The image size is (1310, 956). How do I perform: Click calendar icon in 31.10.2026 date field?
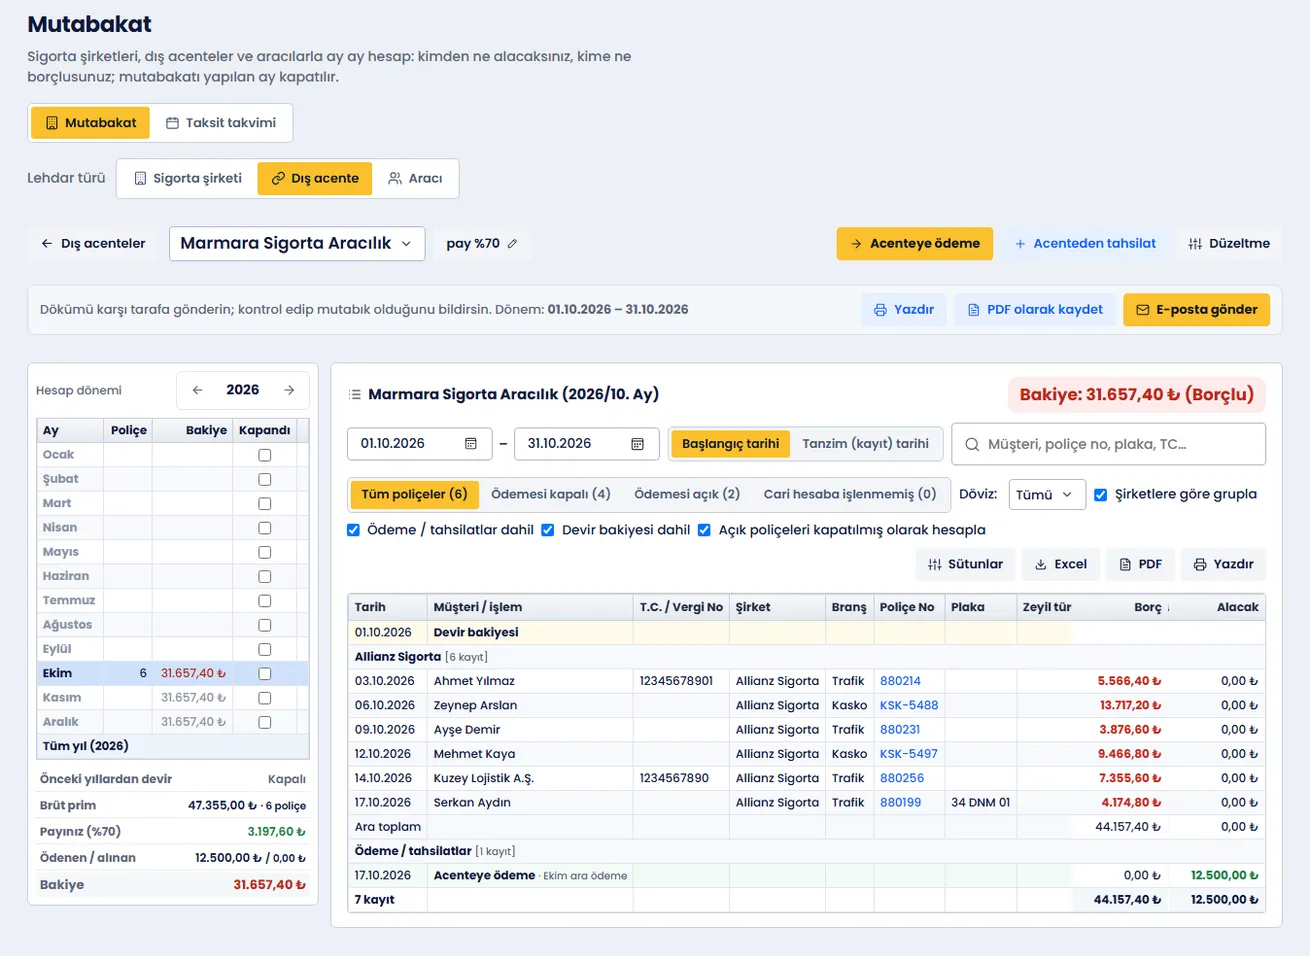(x=637, y=444)
